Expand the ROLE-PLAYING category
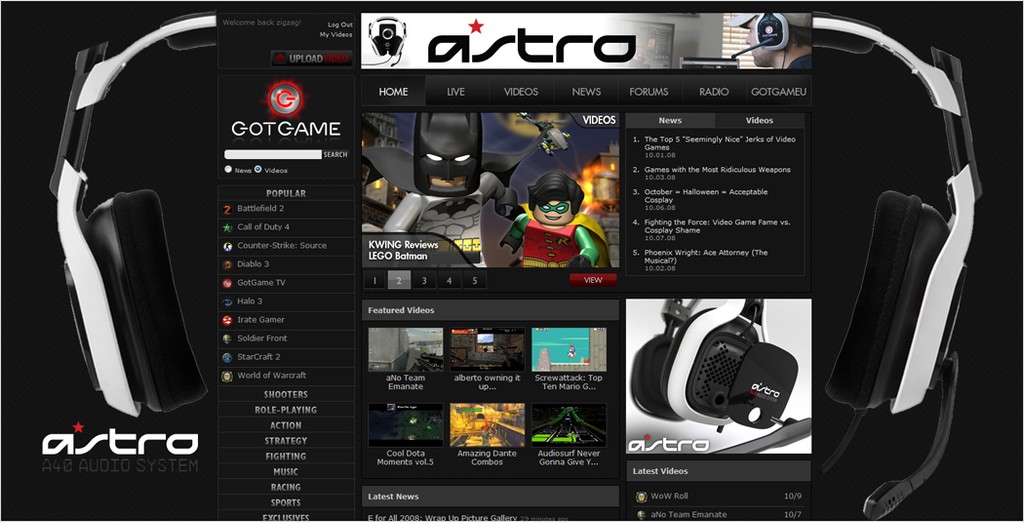The image size is (1024, 522). click(x=286, y=410)
